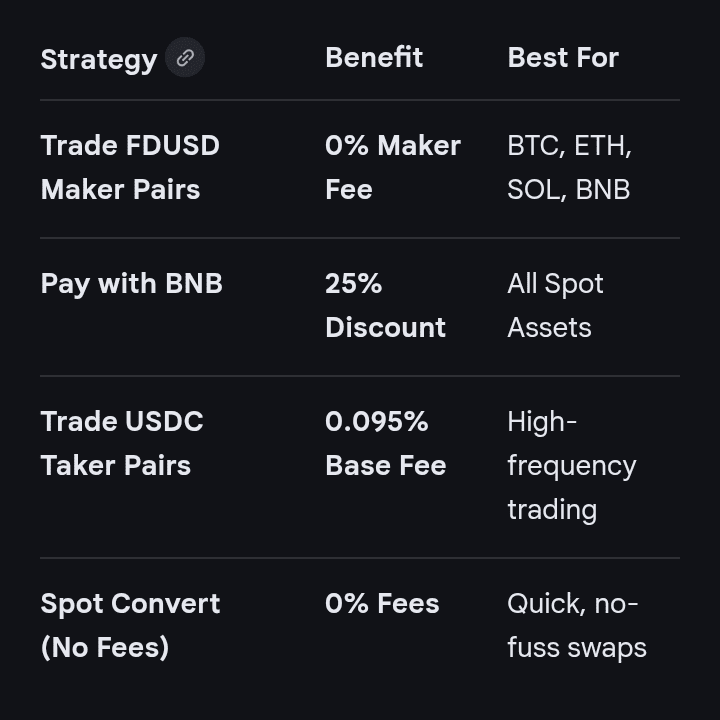This screenshot has width=720, height=720.
Task: Click the '0.095% Base Fee' cell
Action: 385,444
